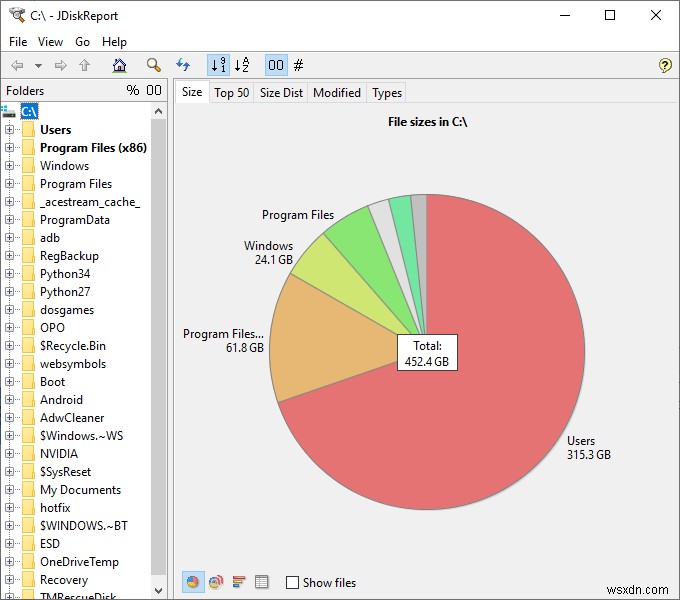Select the dosgames folder

coord(67,310)
